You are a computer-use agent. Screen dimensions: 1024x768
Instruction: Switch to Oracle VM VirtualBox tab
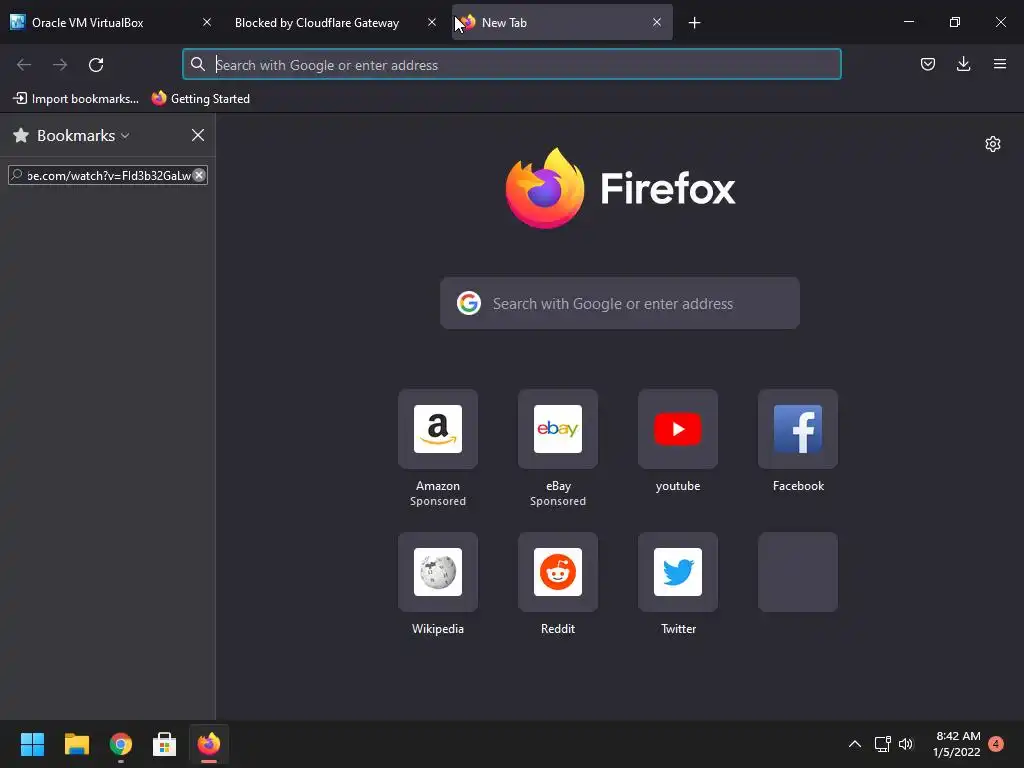click(111, 22)
